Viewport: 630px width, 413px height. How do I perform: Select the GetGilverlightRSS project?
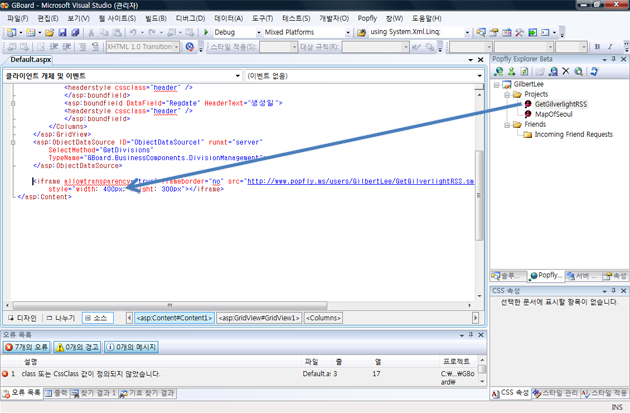coord(560,104)
